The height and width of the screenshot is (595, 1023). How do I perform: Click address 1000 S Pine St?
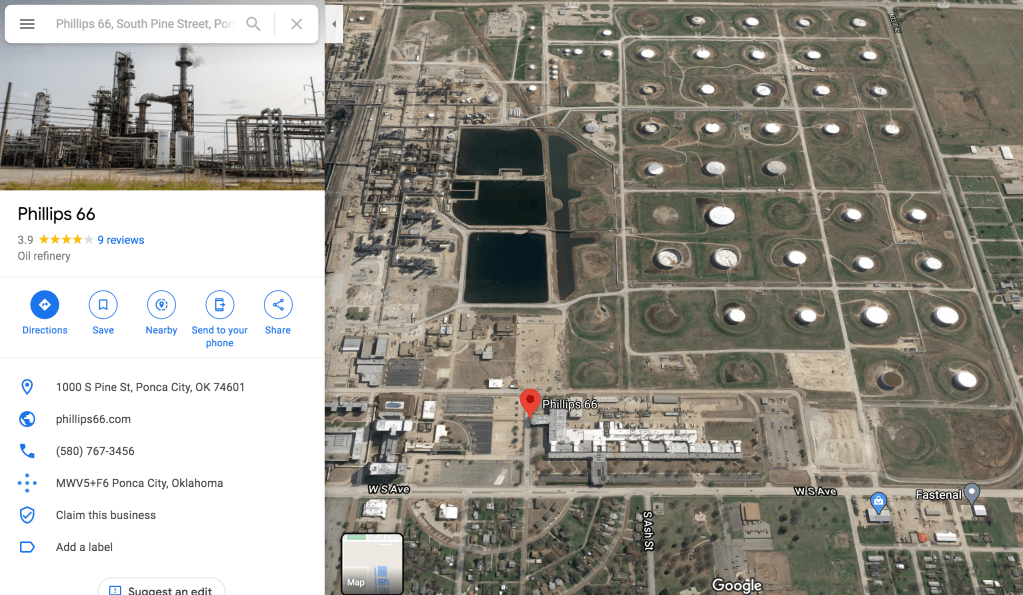pos(150,387)
